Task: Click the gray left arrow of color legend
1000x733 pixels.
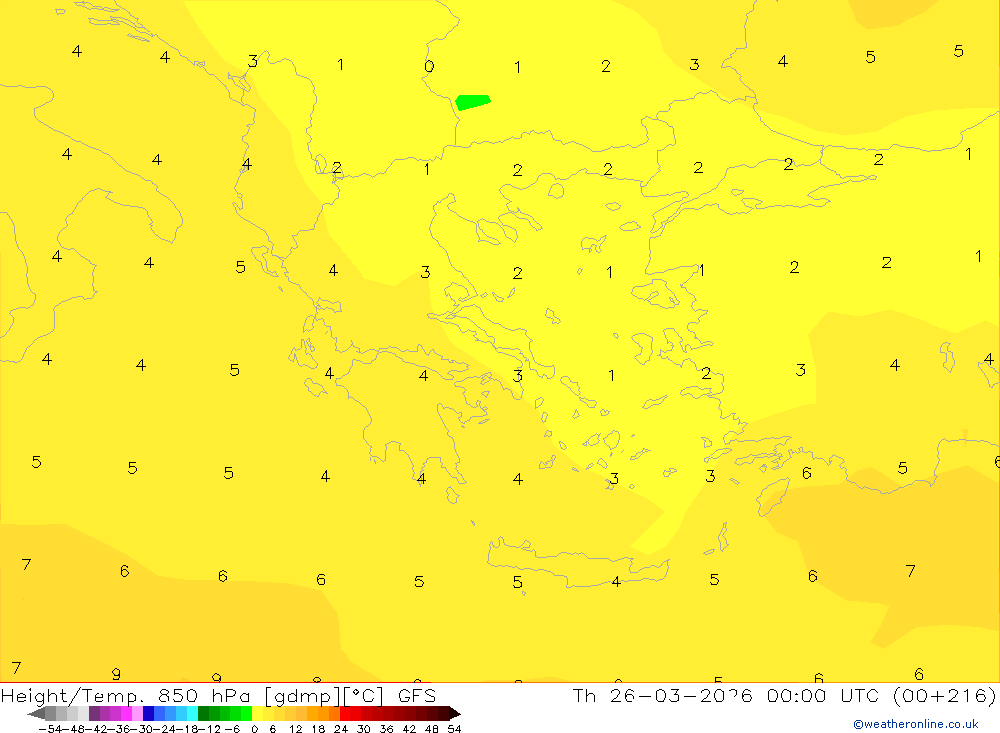Action: tap(36, 714)
